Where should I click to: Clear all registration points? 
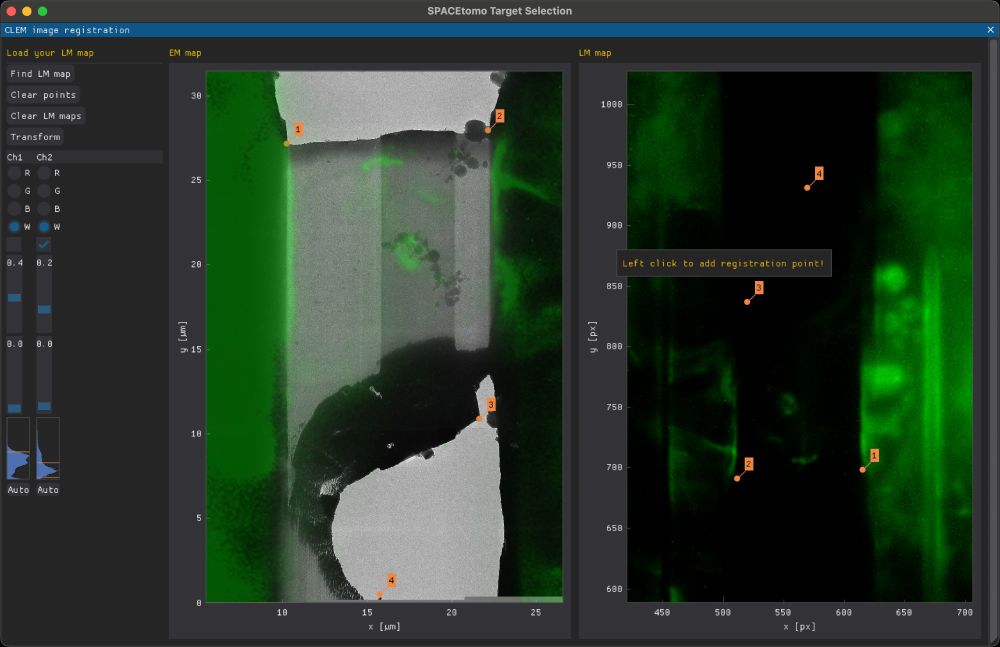(x=43, y=95)
